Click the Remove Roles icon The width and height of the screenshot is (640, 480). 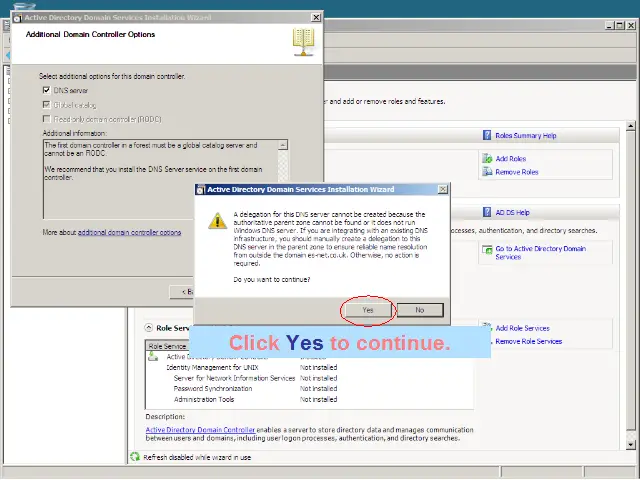click(x=487, y=172)
